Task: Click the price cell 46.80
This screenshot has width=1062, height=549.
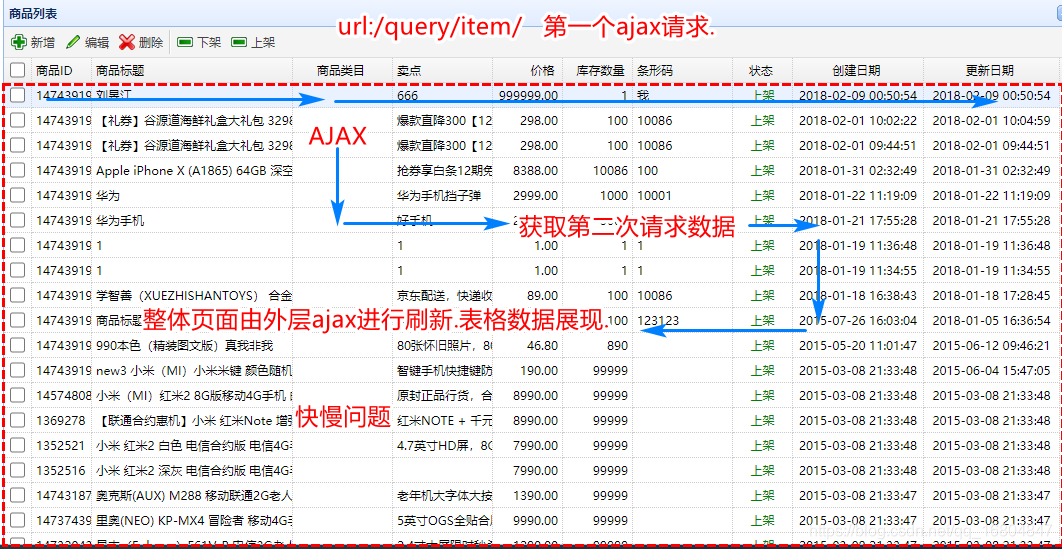Action: [x=541, y=346]
